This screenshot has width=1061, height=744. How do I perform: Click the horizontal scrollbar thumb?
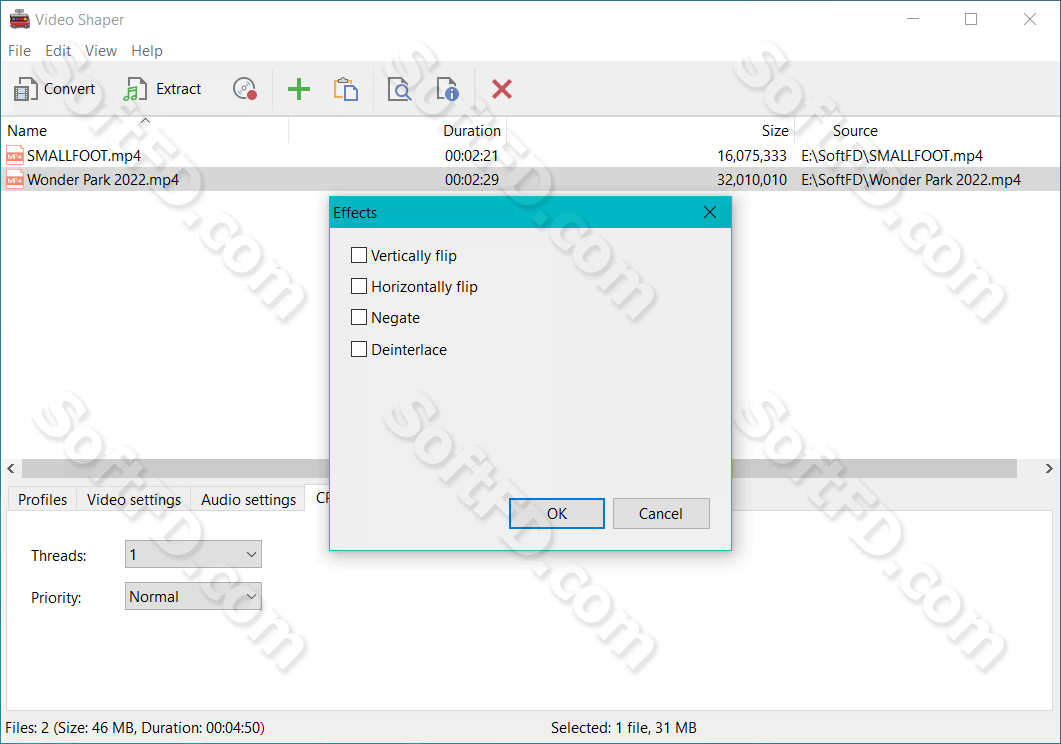(x=520, y=468)
